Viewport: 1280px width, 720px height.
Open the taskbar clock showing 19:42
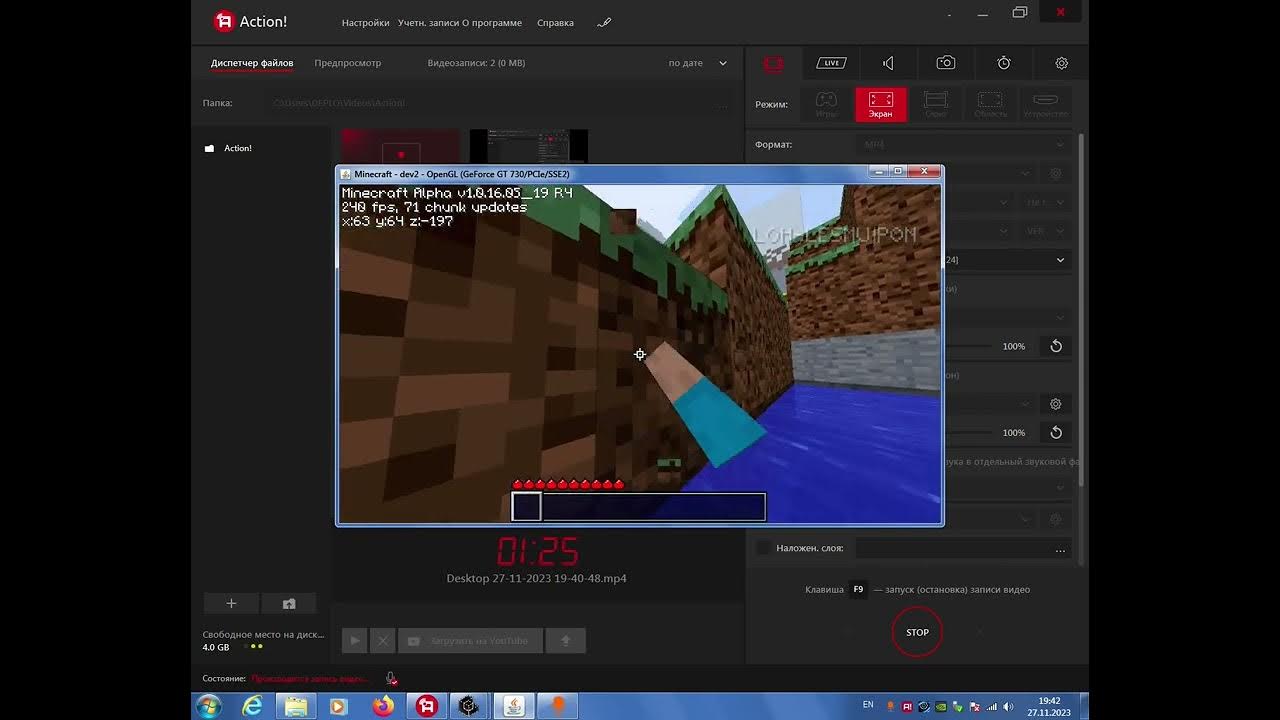[x=1049, y=706]
